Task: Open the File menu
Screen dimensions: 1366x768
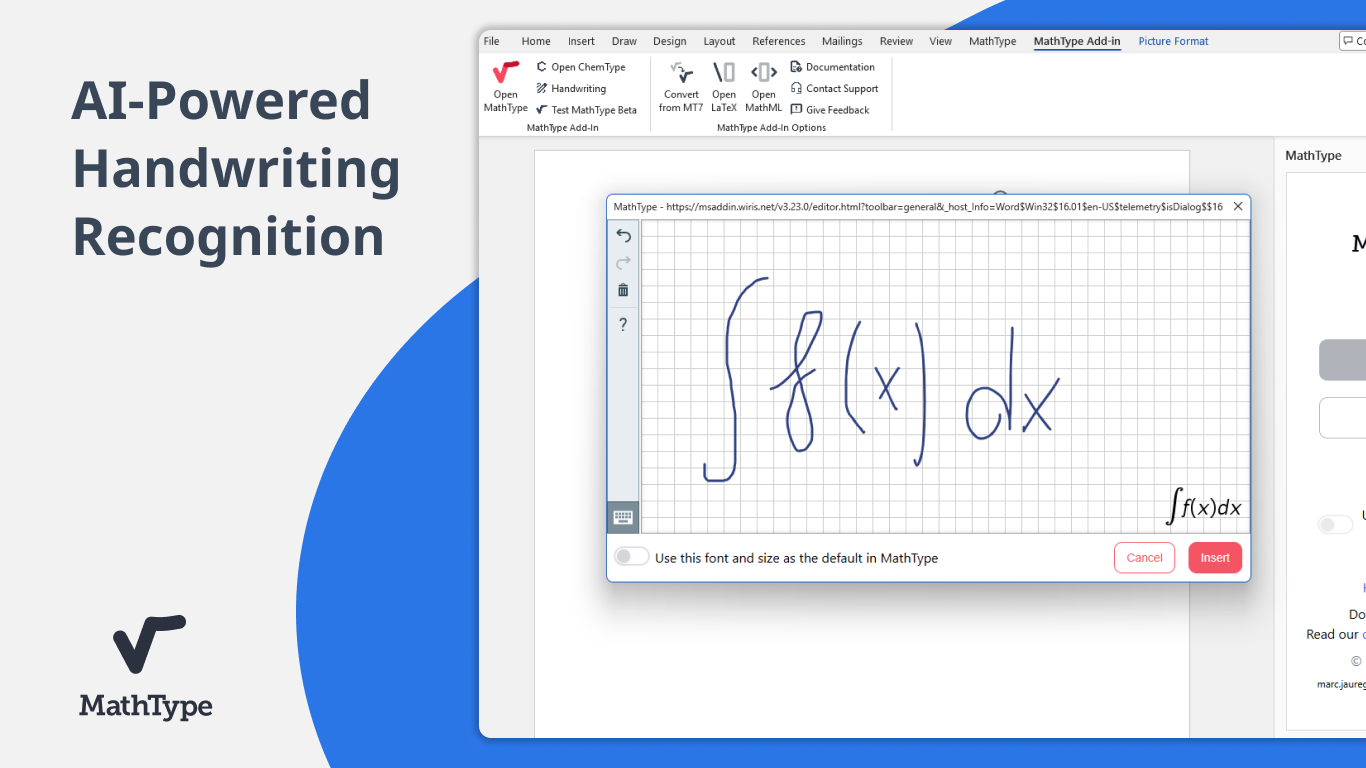Action: click(491, 41)
